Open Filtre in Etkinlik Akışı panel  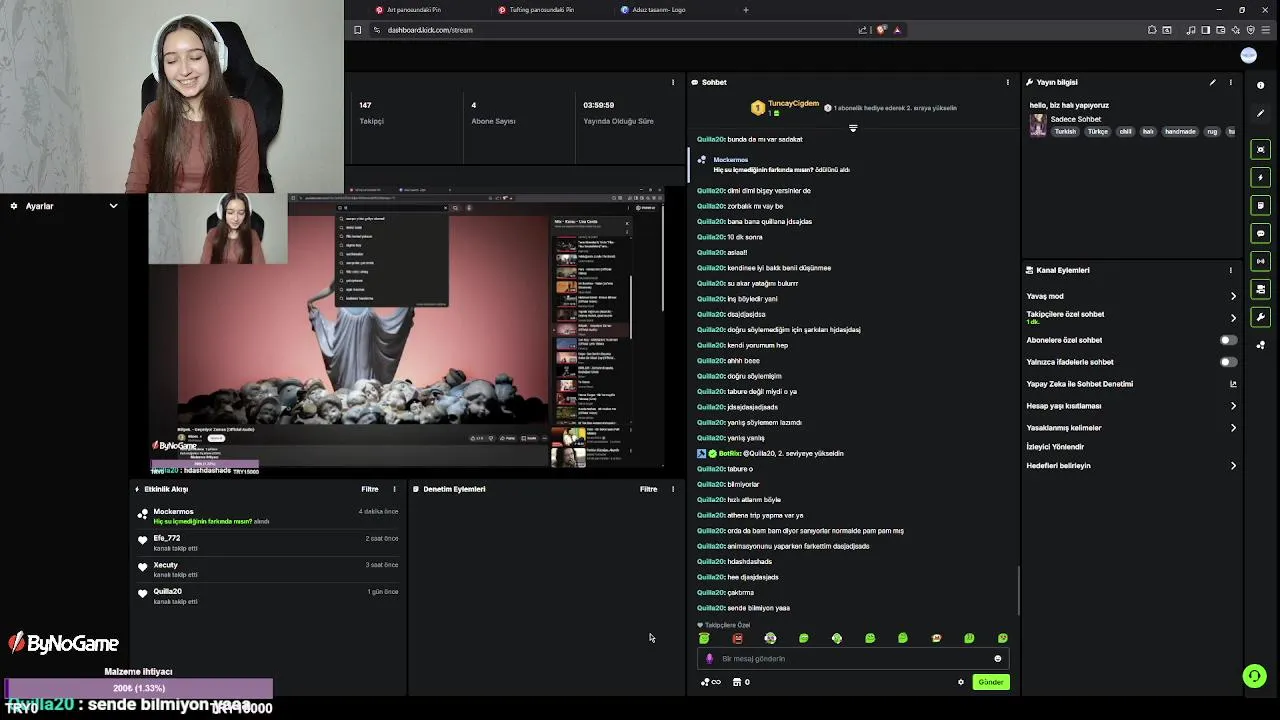[370, 489]
